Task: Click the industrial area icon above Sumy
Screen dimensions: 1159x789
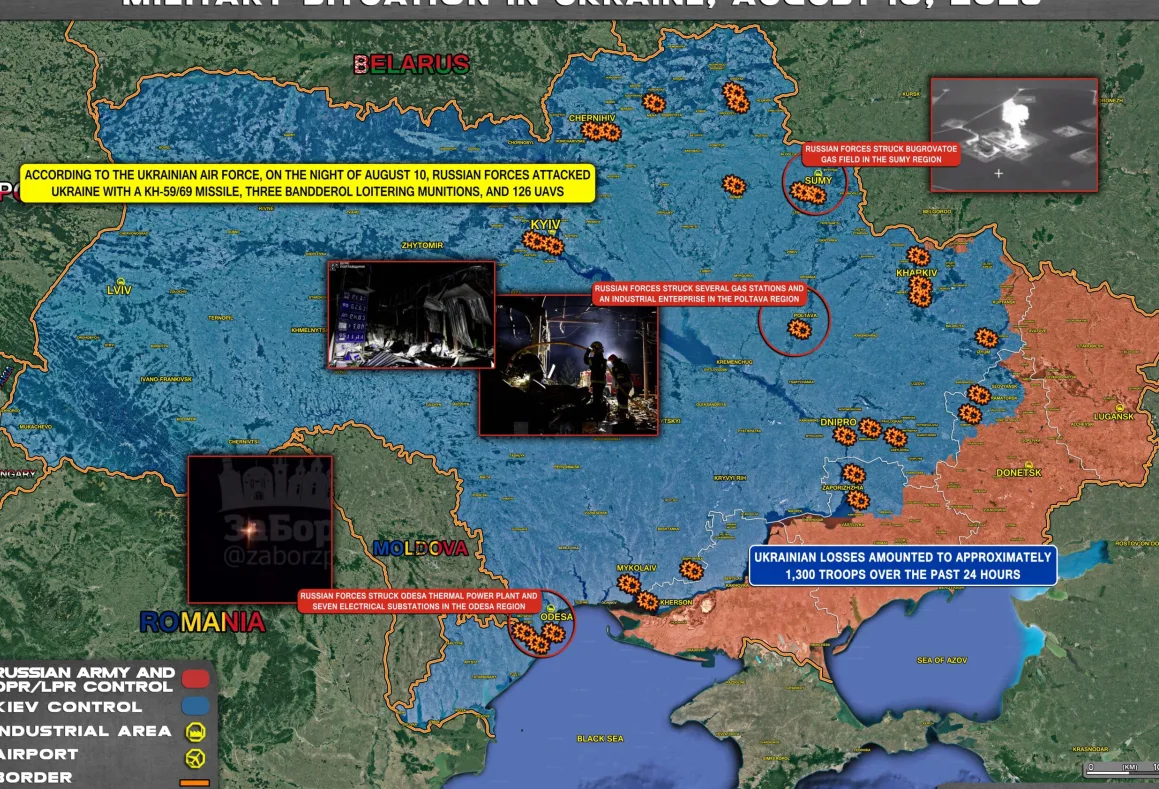Action: tap(818, 172)
